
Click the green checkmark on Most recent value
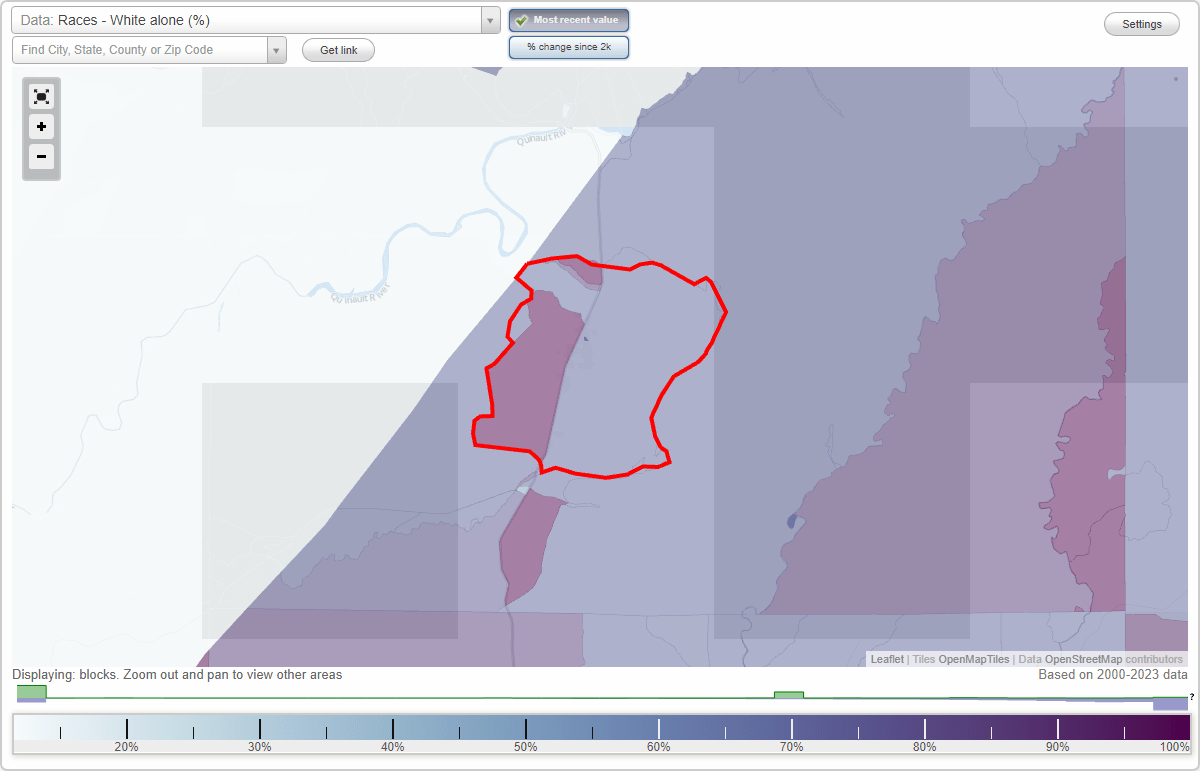pos(521,20)
